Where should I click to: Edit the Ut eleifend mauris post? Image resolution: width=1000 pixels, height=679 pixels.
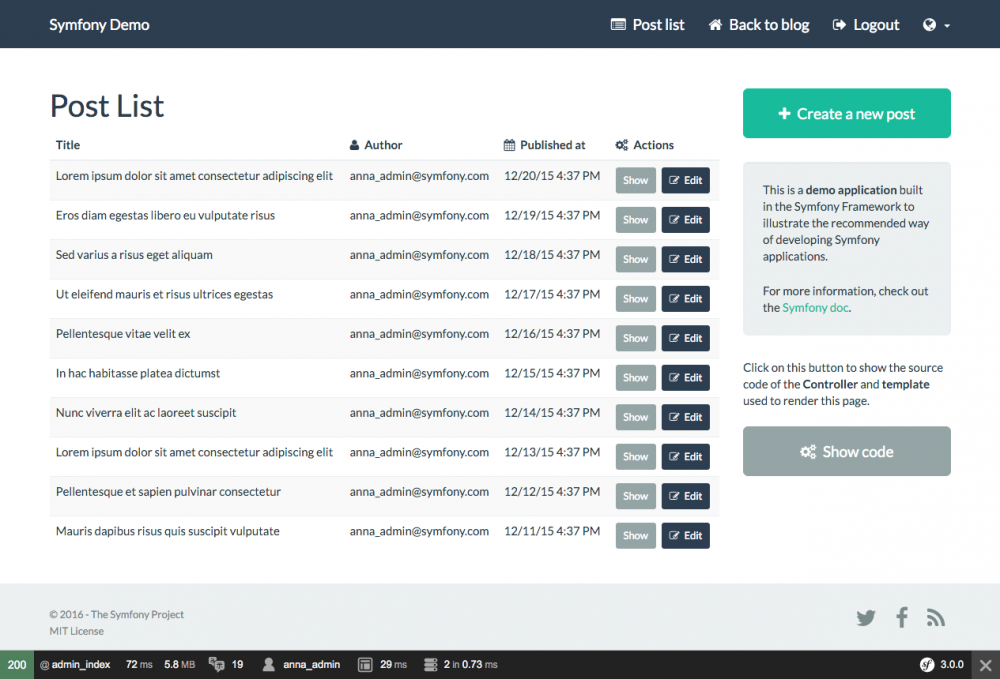coord(686,299)
